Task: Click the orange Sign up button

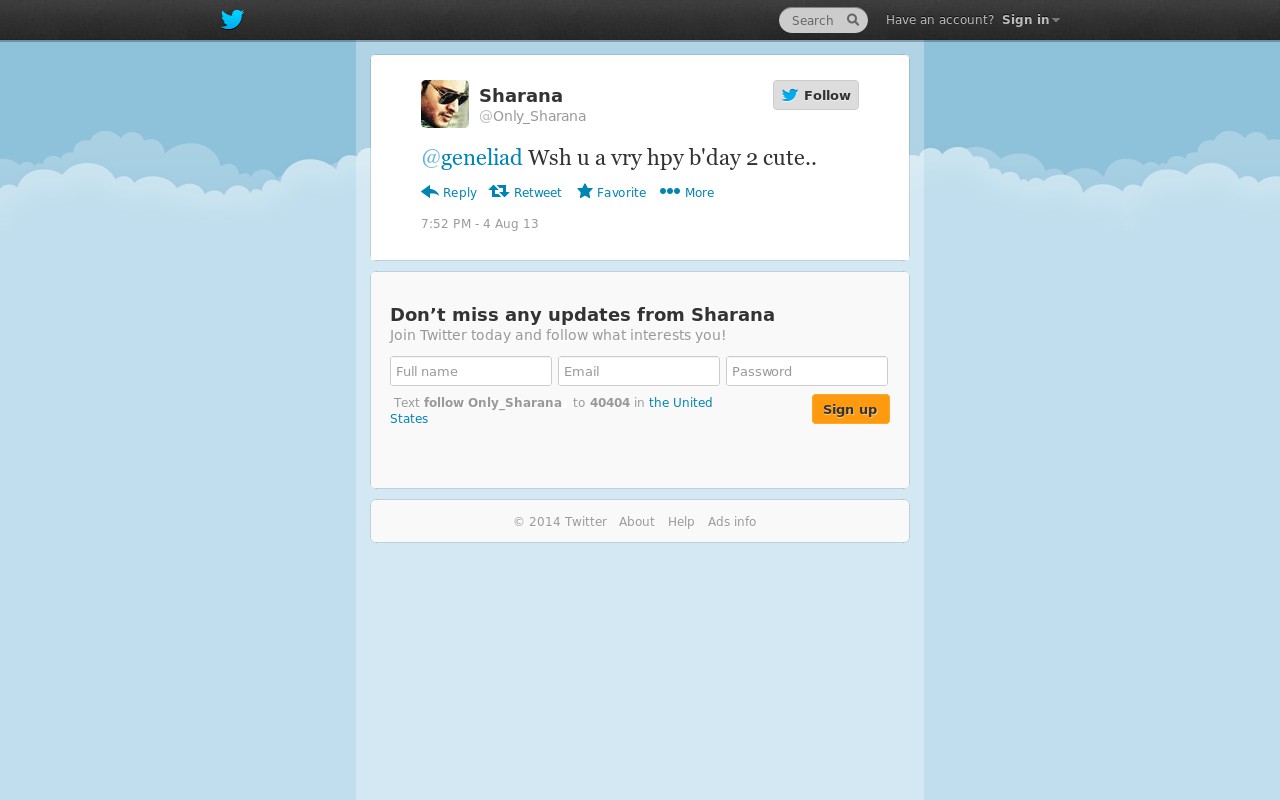Action: [851, 409]
